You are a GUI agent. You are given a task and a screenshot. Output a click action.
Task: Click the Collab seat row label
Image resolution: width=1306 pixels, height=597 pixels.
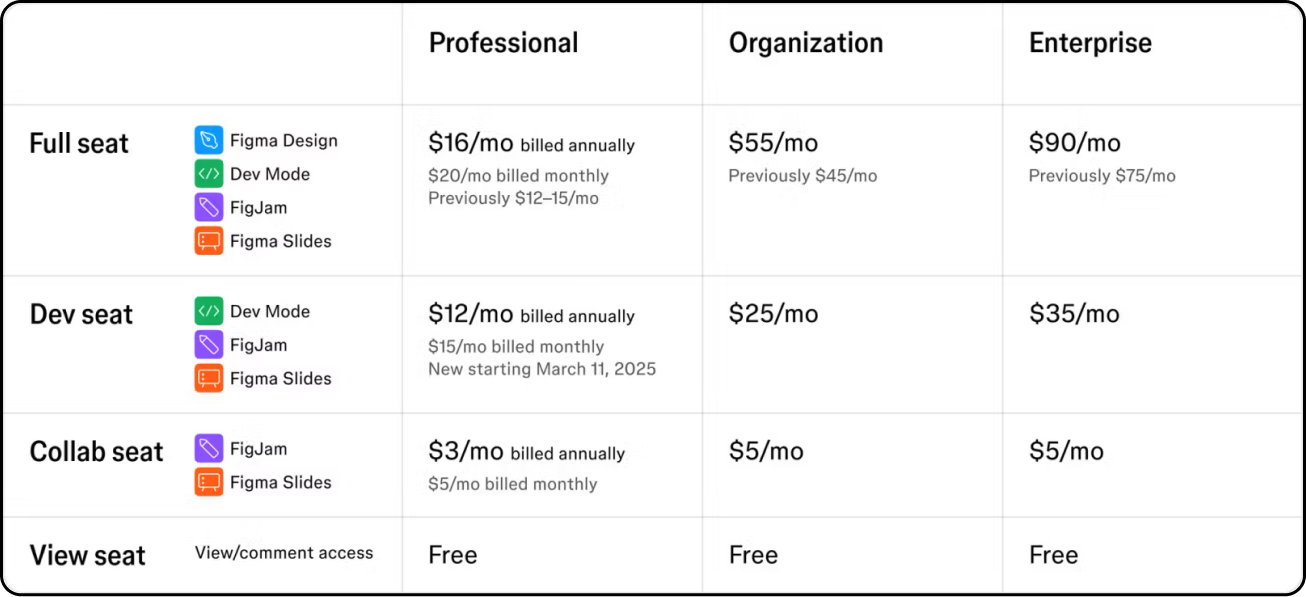(96, 452)
